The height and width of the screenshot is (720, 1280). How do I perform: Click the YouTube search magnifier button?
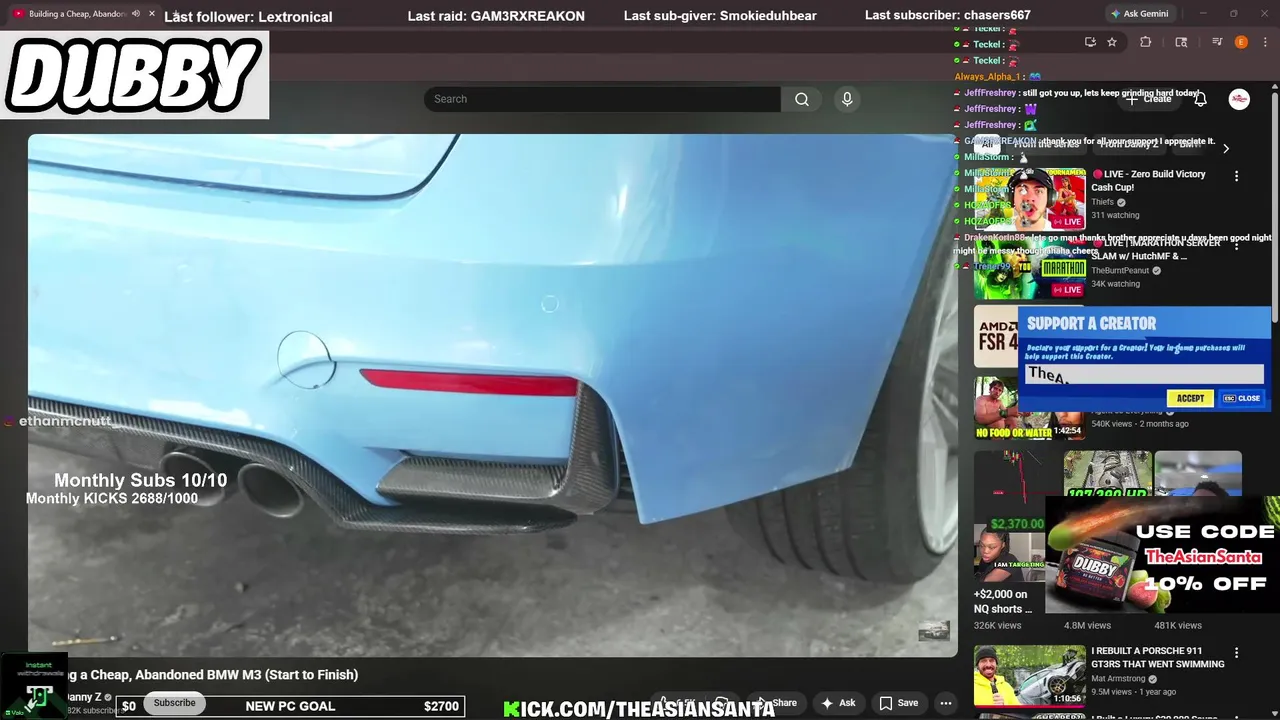point(802,99)
